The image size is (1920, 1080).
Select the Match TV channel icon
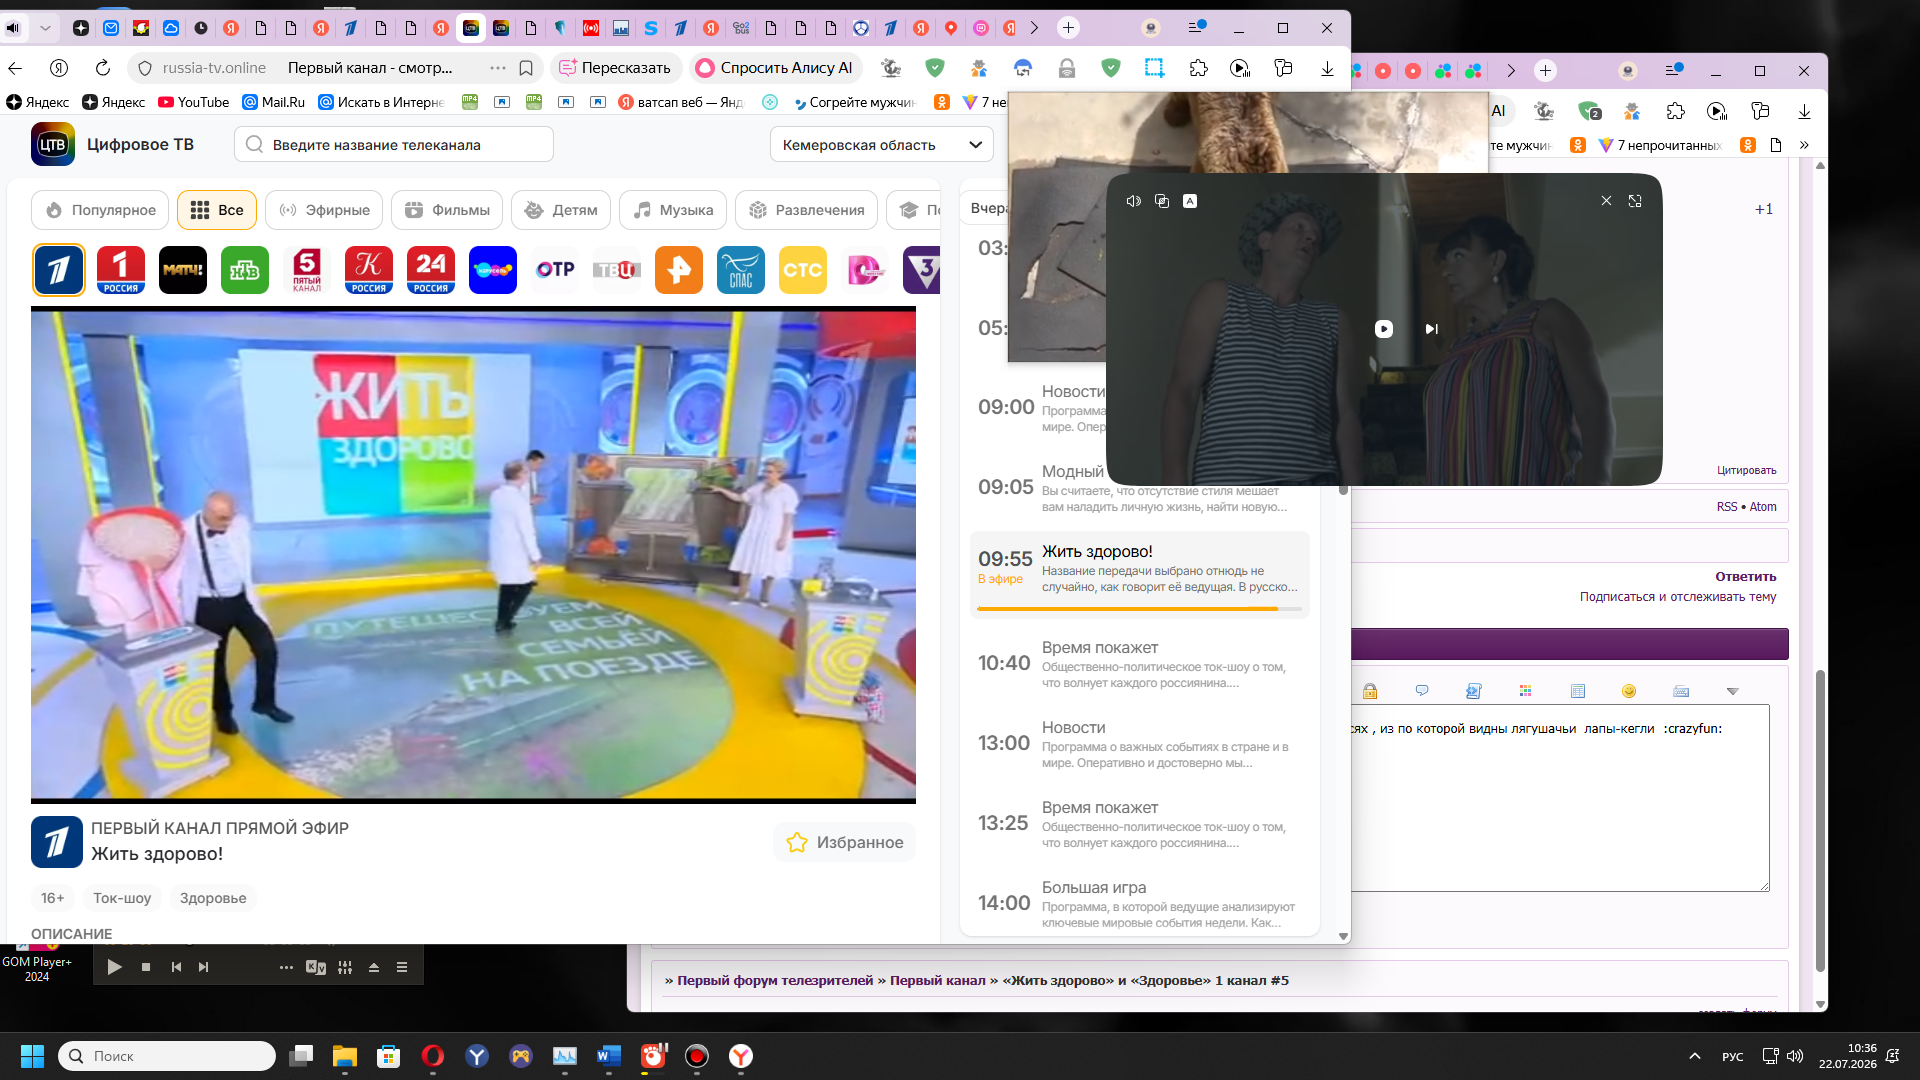click(183, 270)
